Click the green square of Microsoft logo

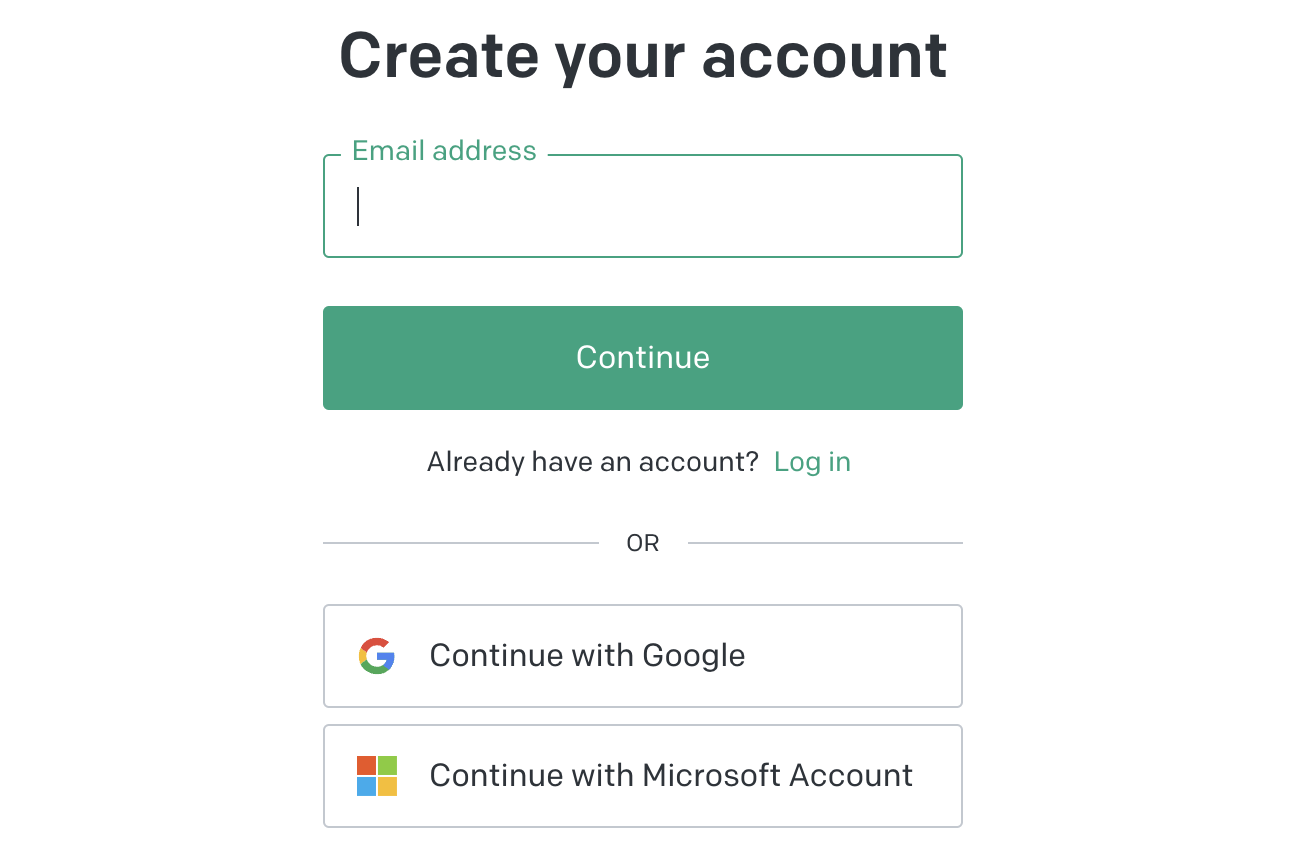click(387, 766)
